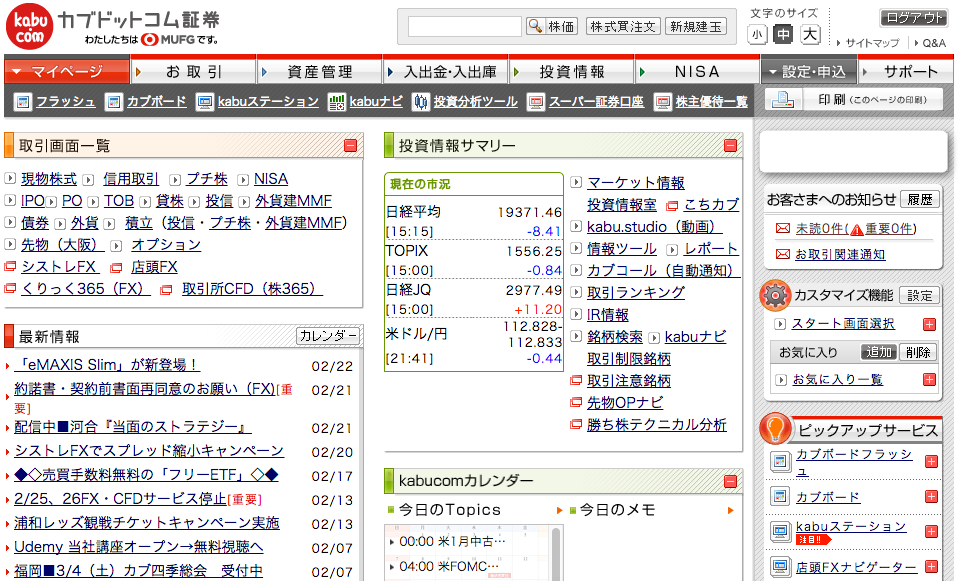
Task: Open the 入出金・入出庫 menu
Action: (x=445, y=72)
